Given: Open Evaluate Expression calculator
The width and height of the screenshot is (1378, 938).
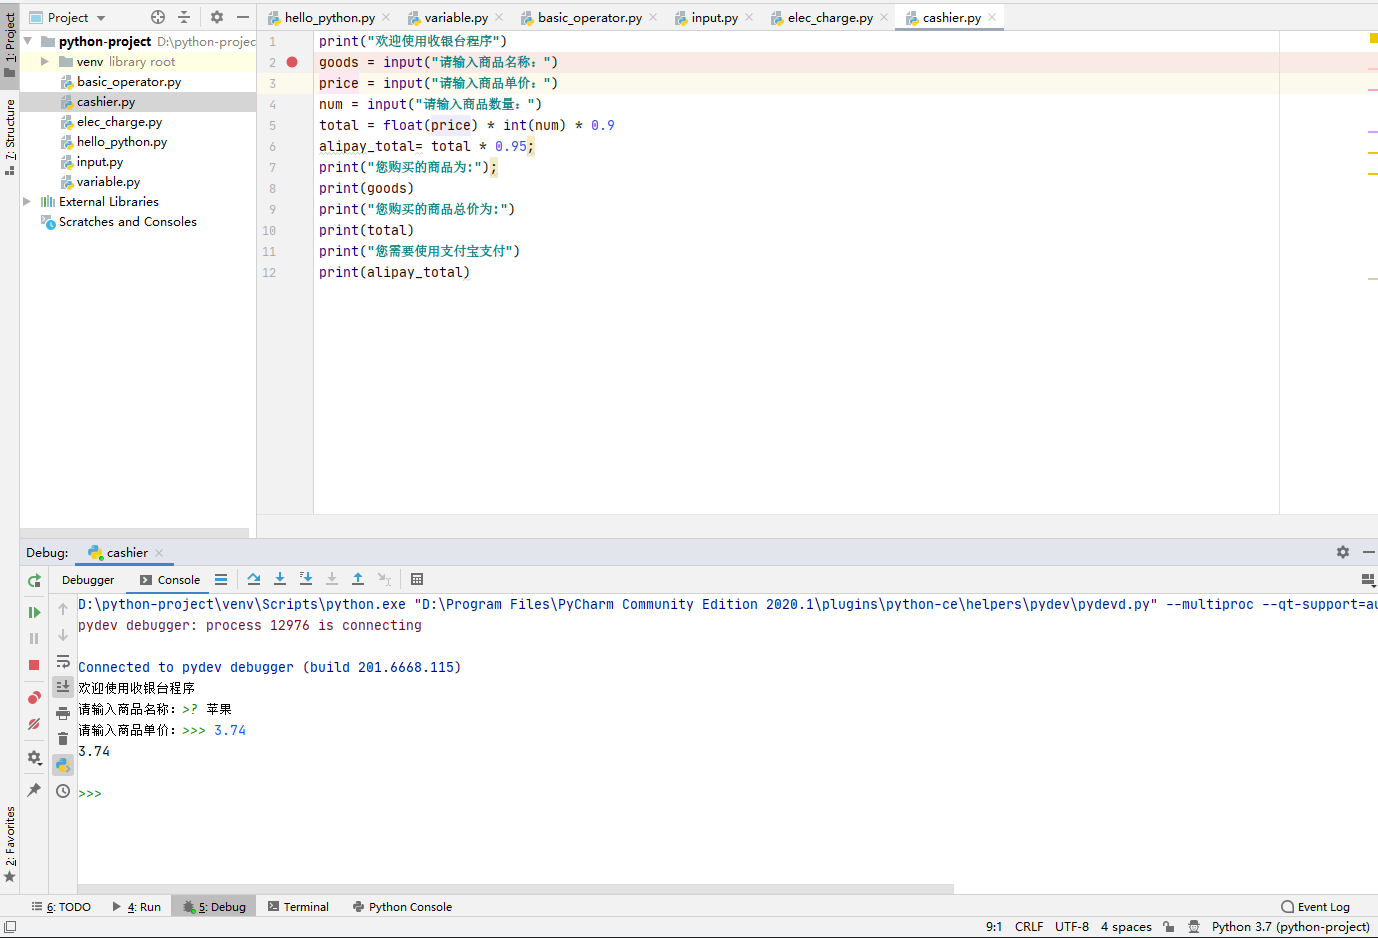Looking at the screenshot, I should click(x=417, y=579).
